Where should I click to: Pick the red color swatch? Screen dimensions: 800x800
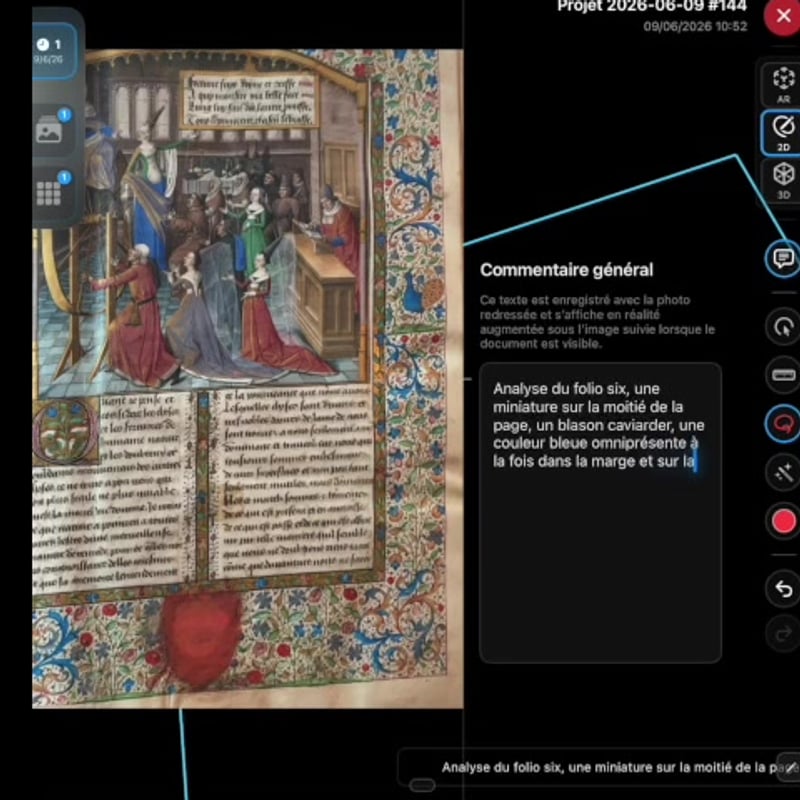tap(784, 521)
